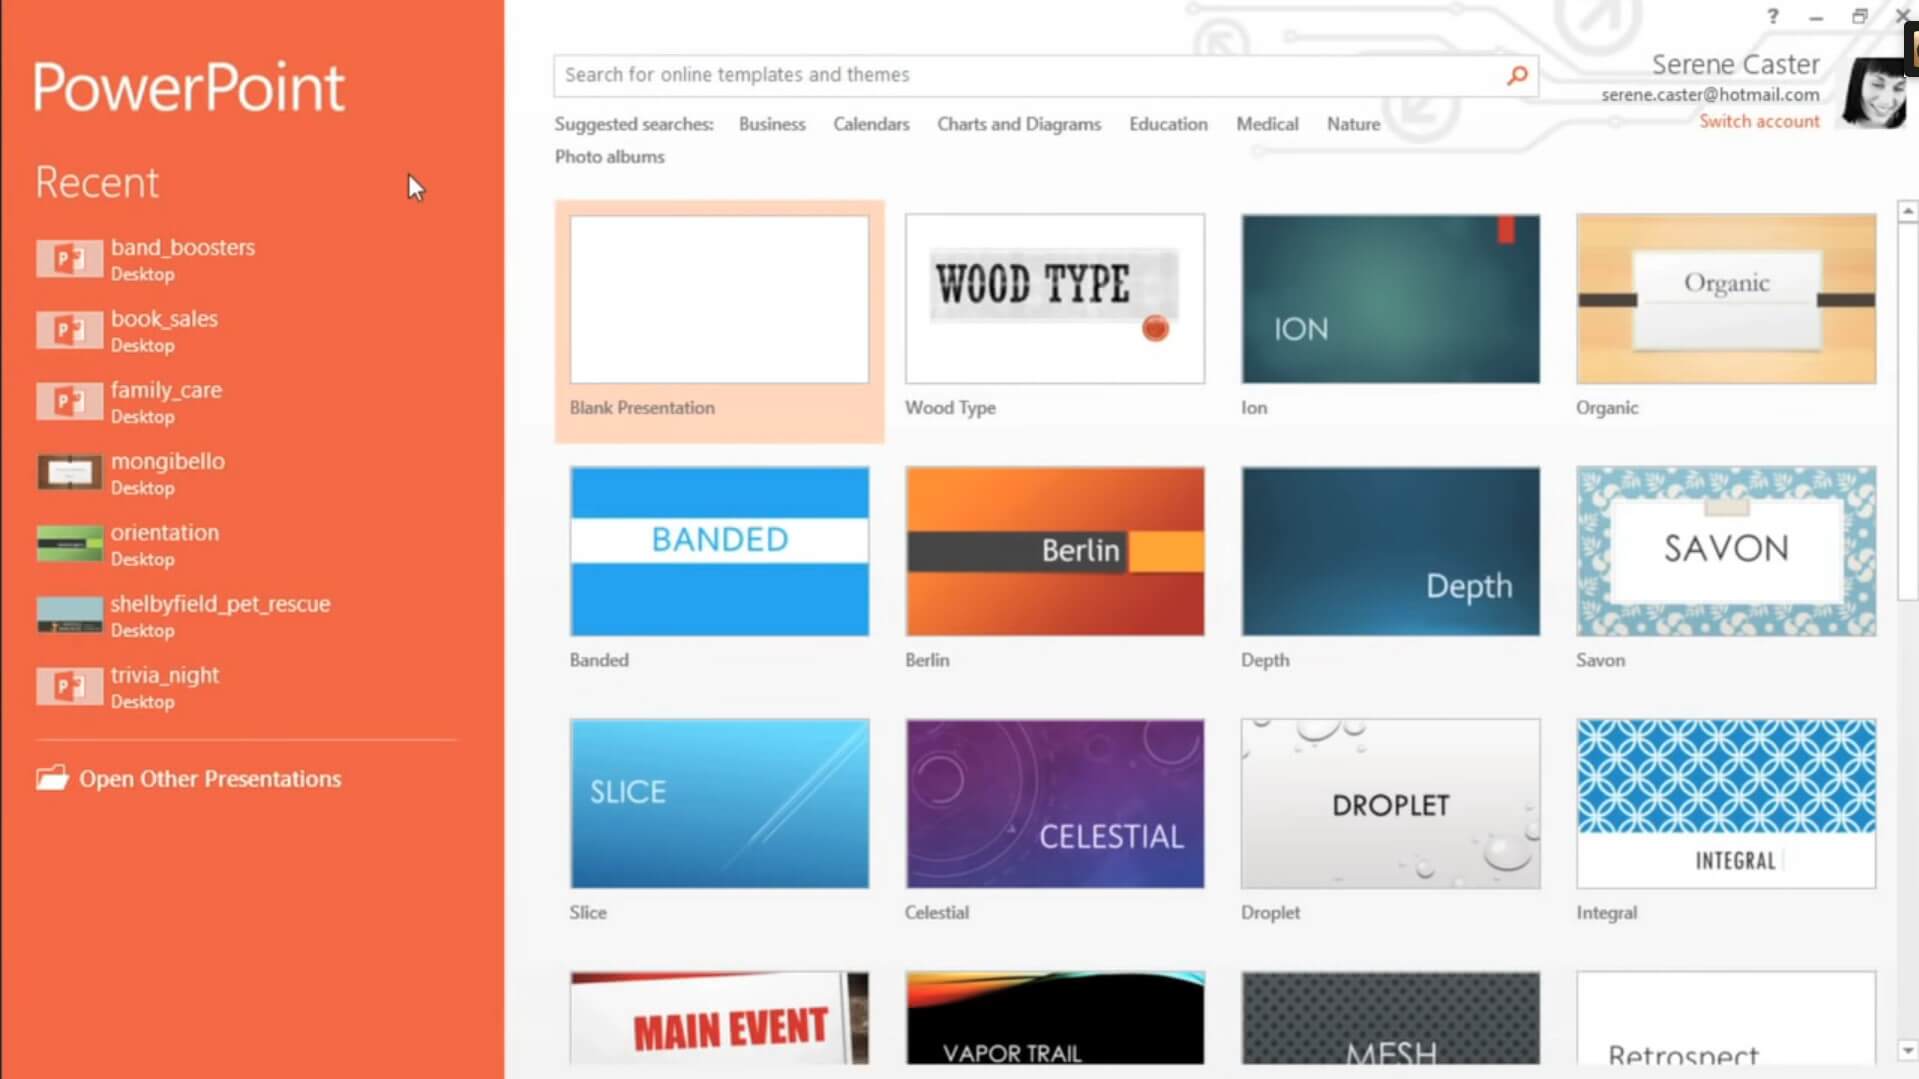
Task: Click the search magnifier icon
Action: pyautogui.click(x=1516, y=75)
